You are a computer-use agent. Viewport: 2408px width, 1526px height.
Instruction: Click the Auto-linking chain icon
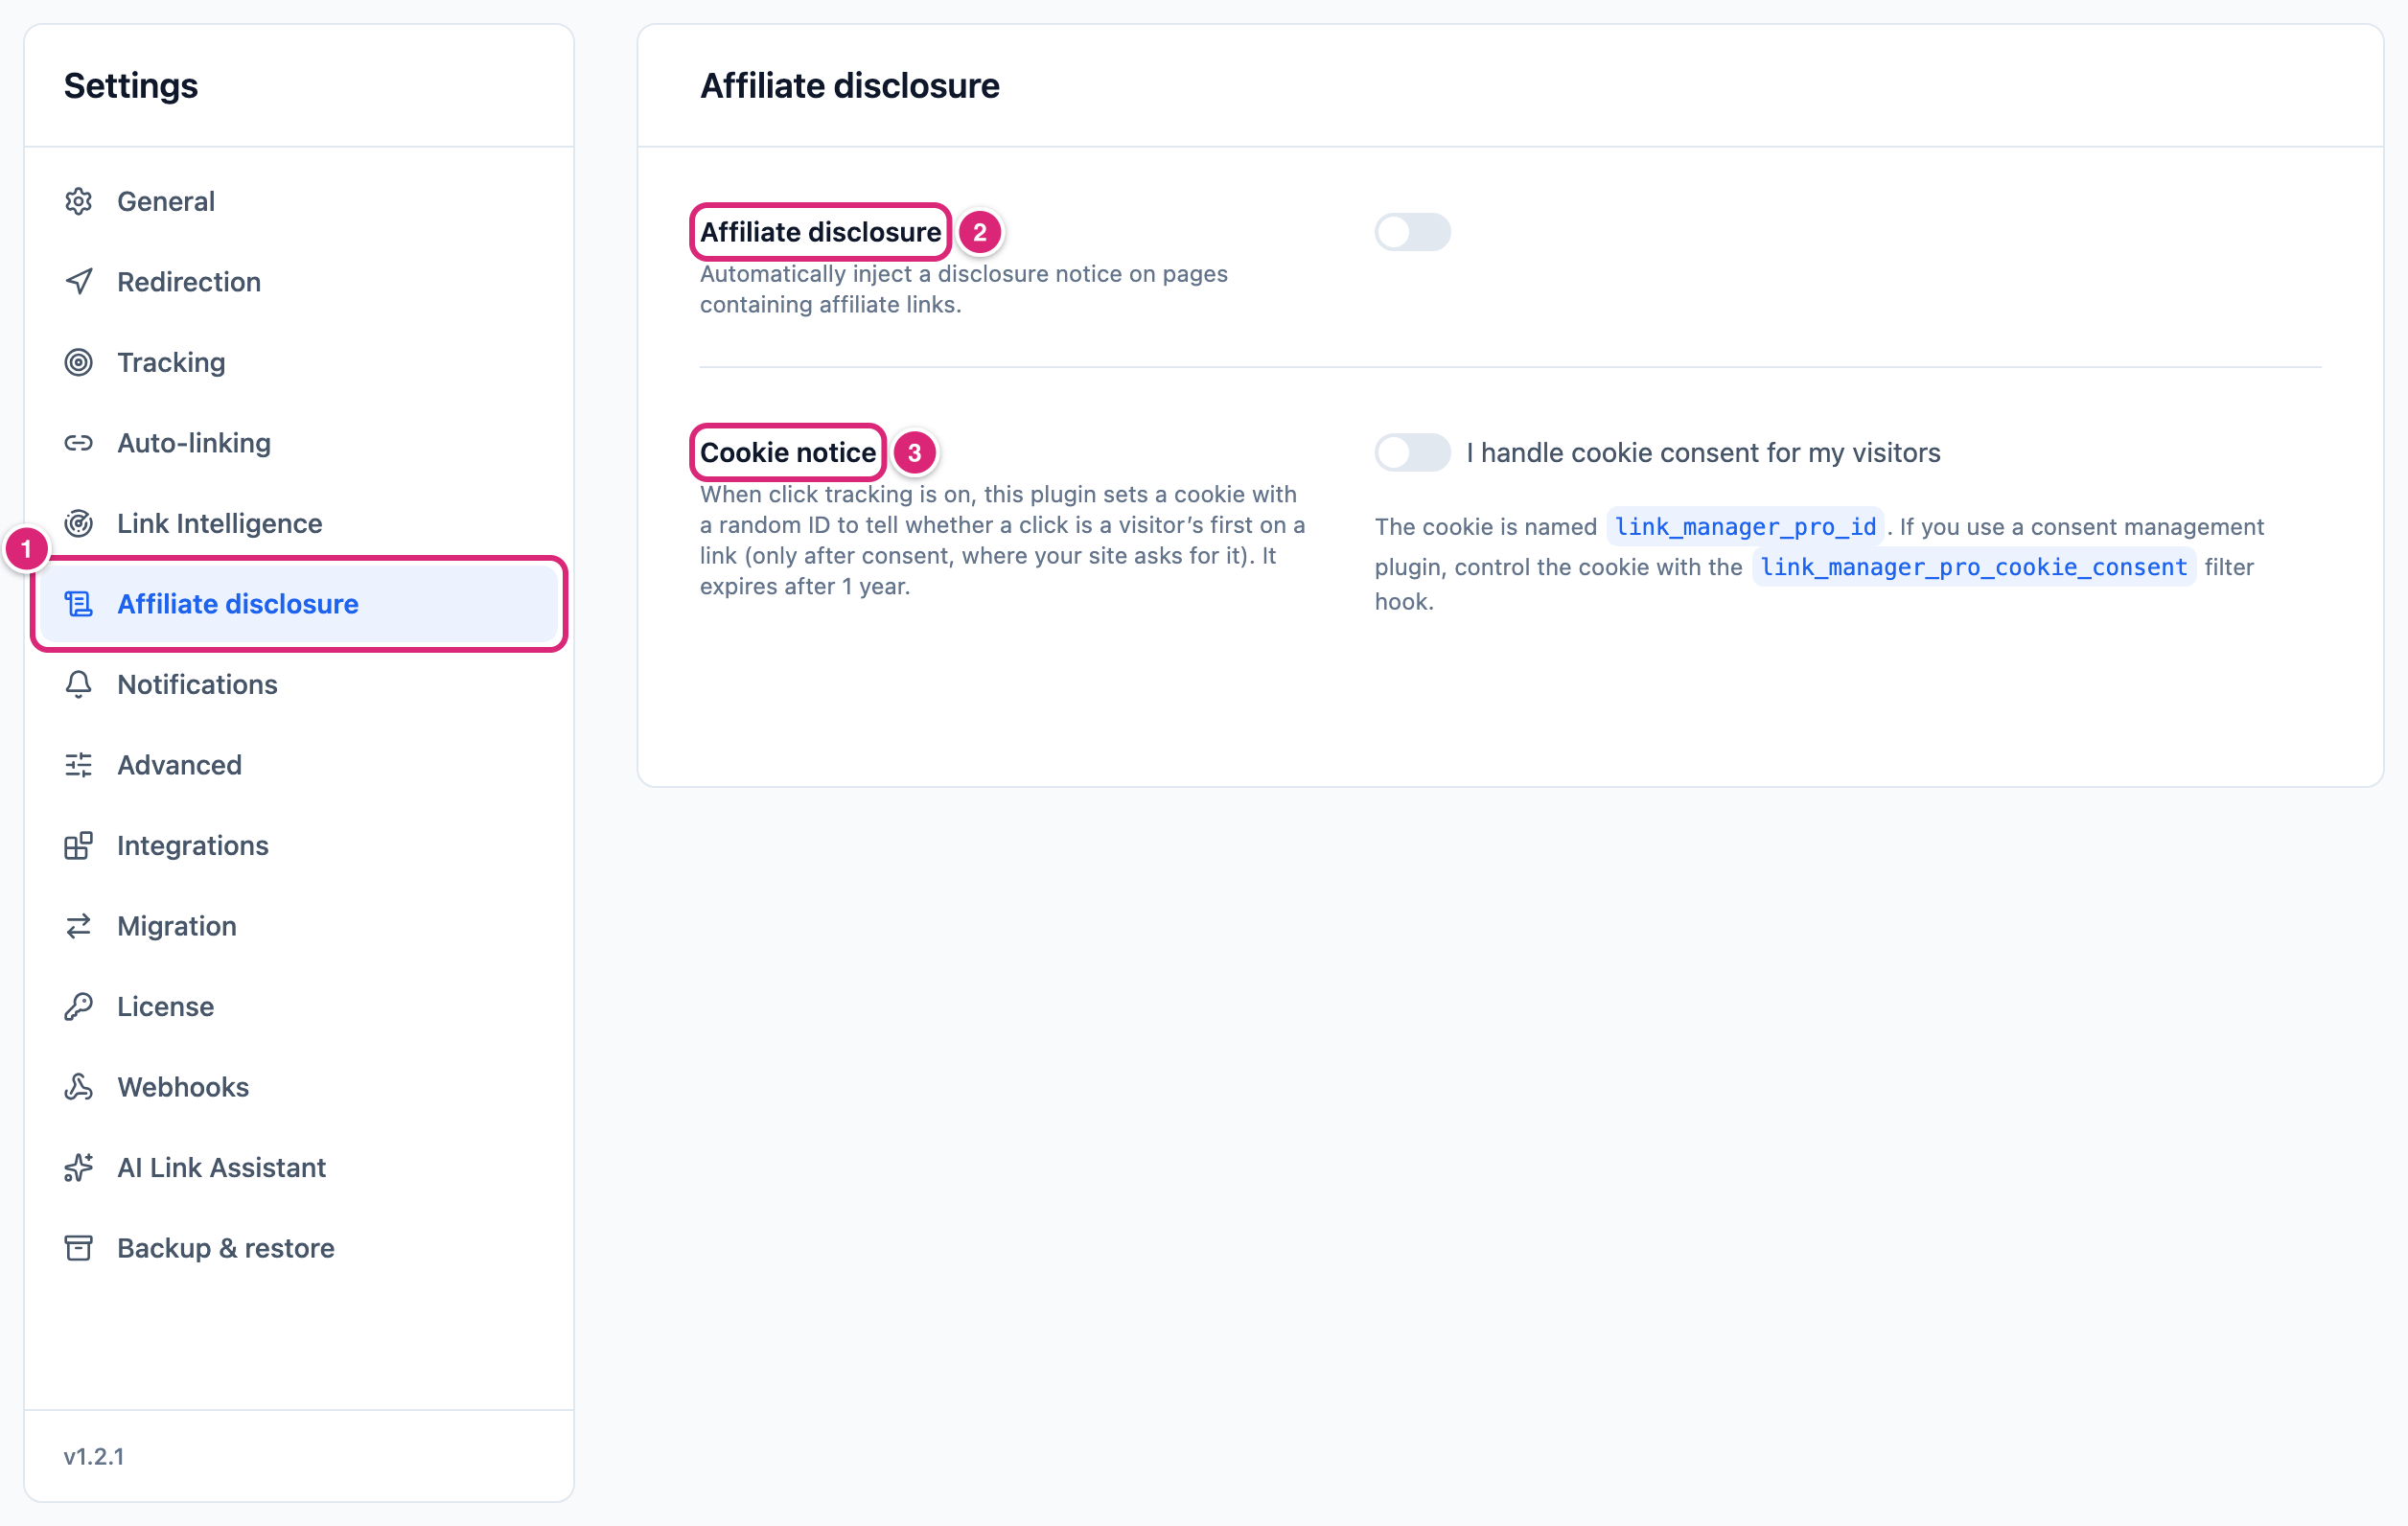[x=78, y=443]
